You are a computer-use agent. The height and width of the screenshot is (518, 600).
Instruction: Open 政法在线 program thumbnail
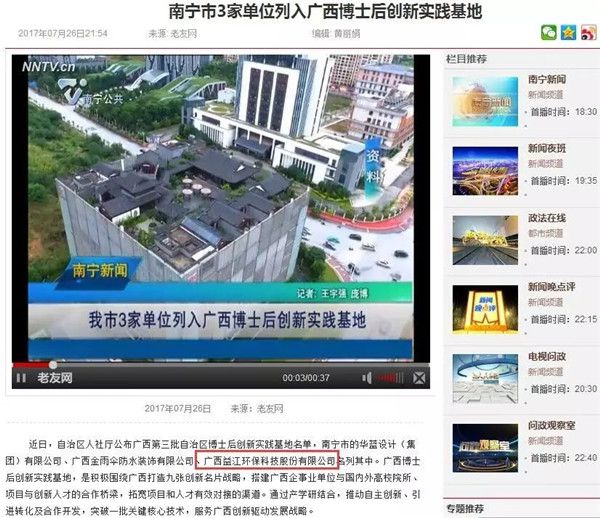coord(485,240)
